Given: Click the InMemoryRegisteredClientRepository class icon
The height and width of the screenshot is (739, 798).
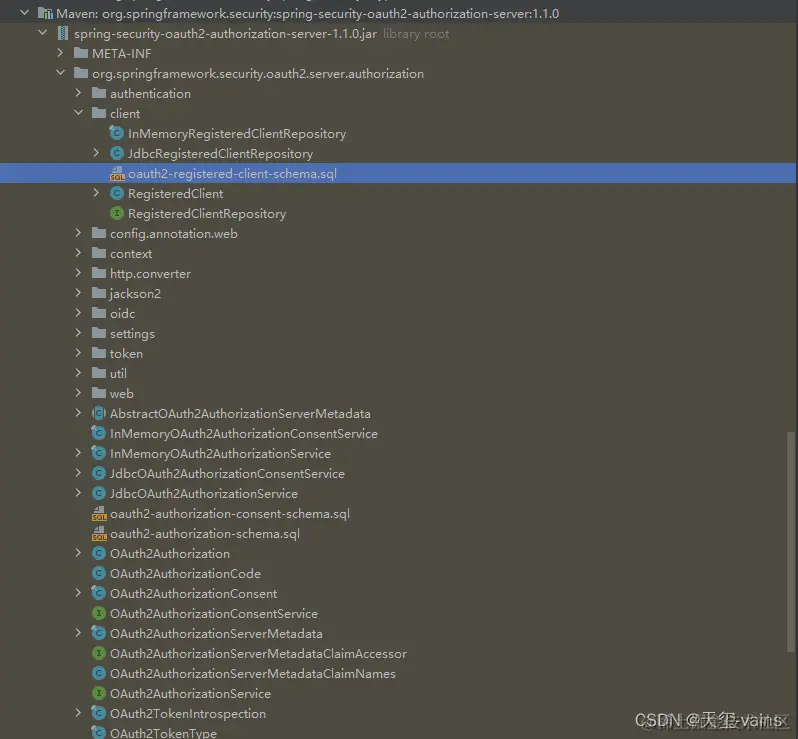Looking at the screenshot, I should [117, 133].
